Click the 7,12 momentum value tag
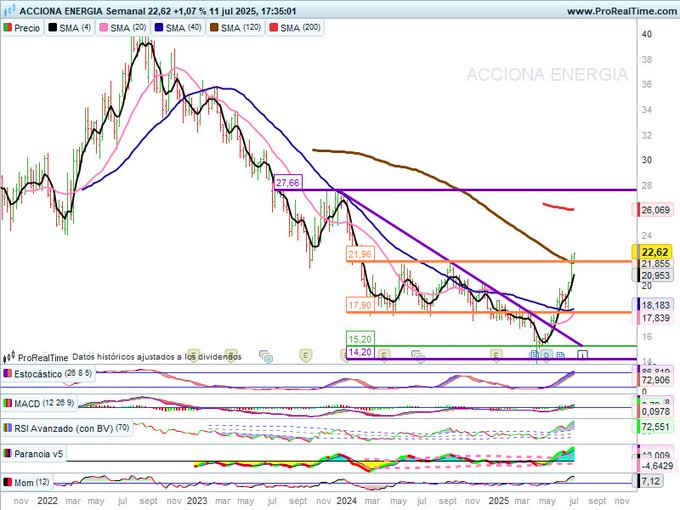Screen dimensions: 680x510 tap(650, 481)
